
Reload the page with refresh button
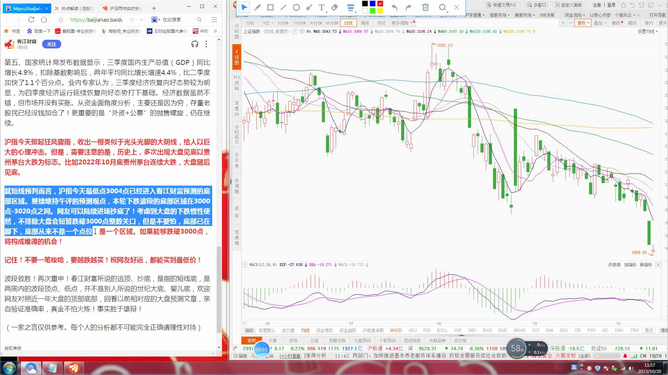point(31,20)
